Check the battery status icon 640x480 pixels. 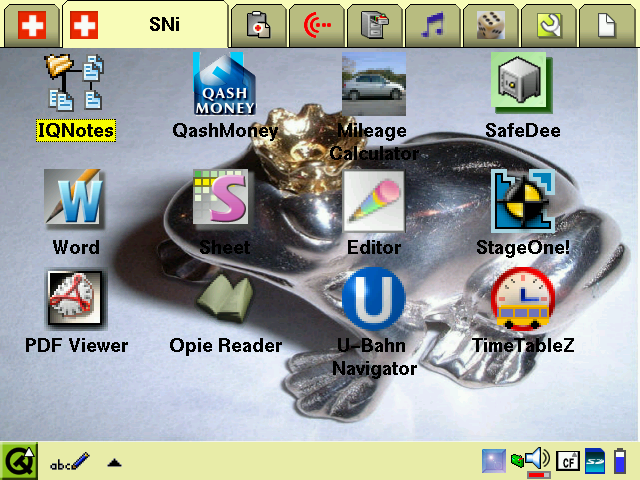[620, 461]
